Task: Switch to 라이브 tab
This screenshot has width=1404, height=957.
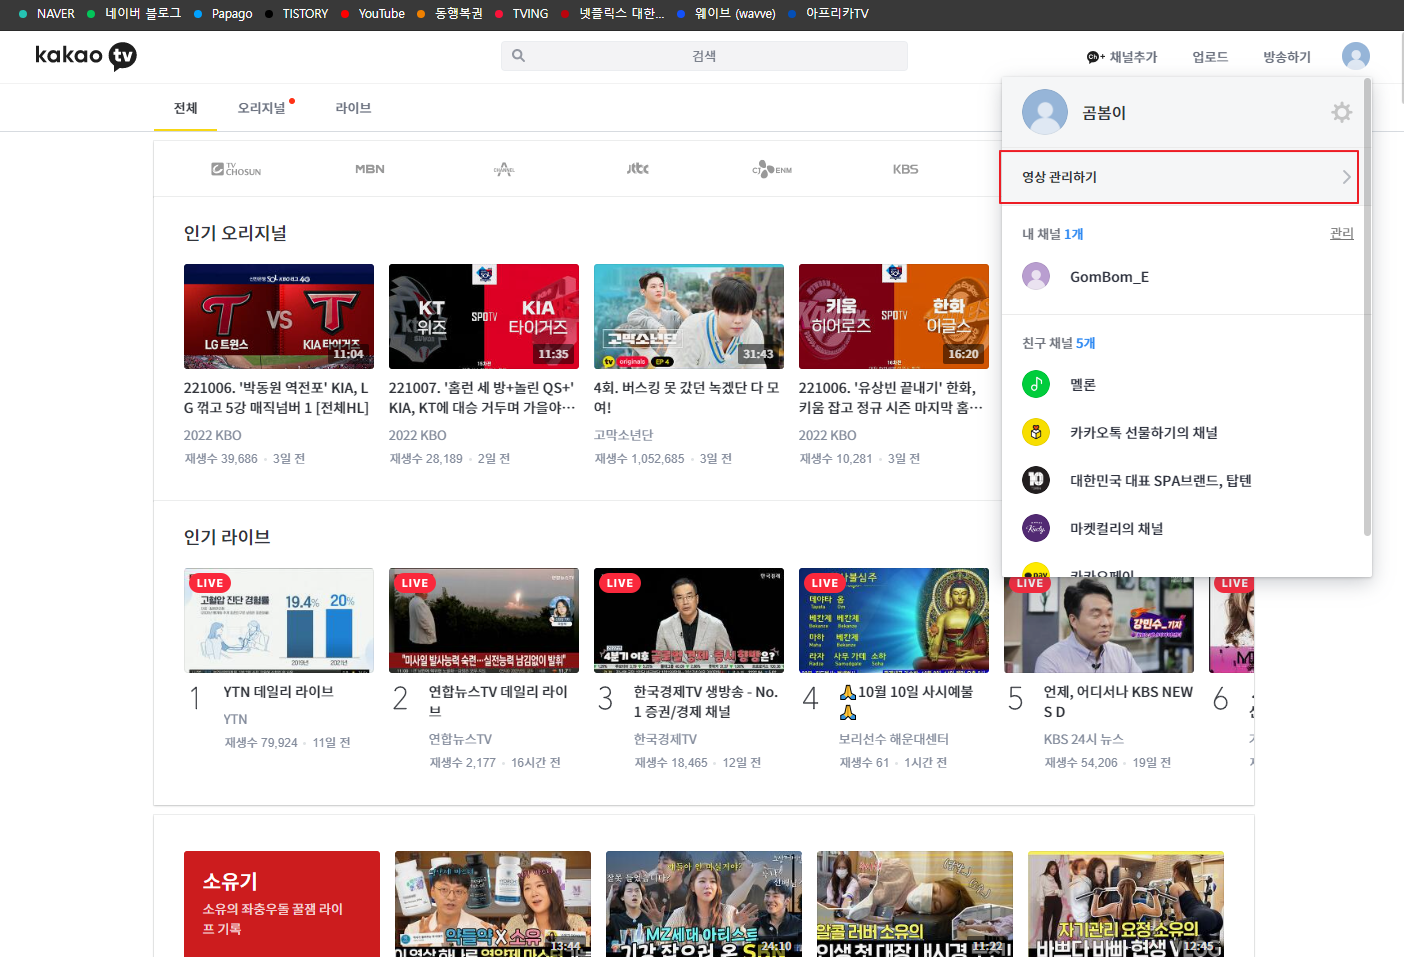Action: coord(353,108)
